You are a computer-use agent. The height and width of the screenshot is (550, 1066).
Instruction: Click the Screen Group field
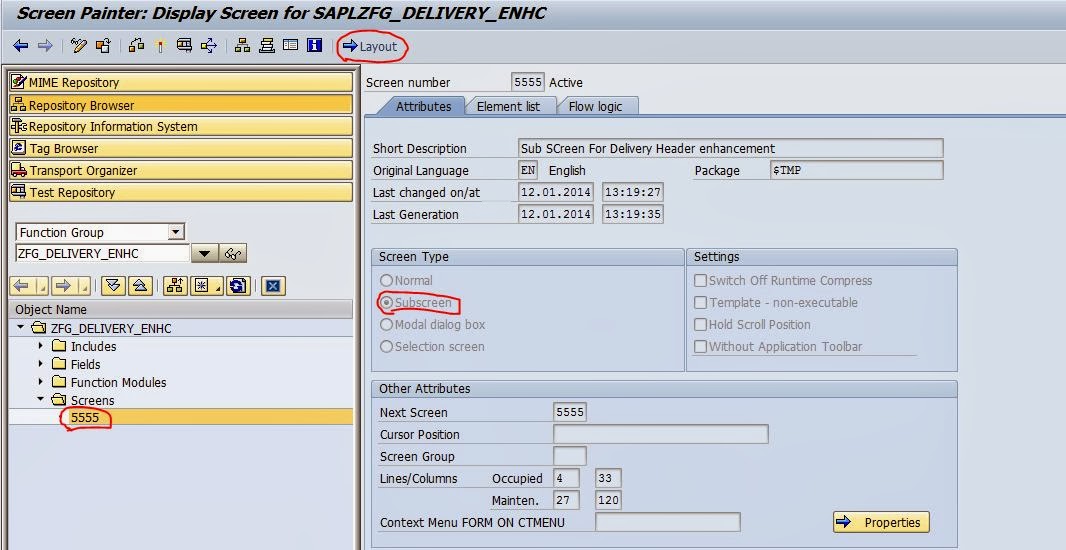(x=570, y=456)
